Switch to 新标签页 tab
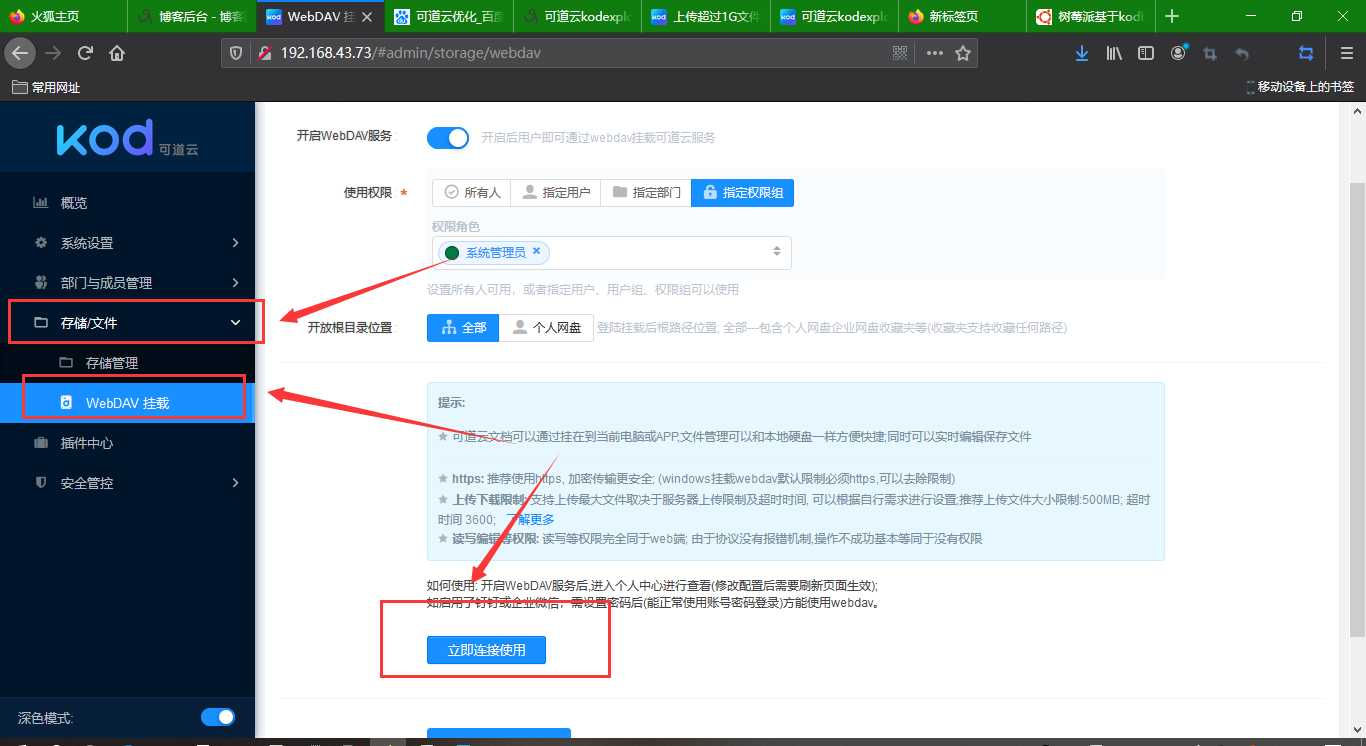Screen dimensions: 1366x746 (x=963, y=17)
